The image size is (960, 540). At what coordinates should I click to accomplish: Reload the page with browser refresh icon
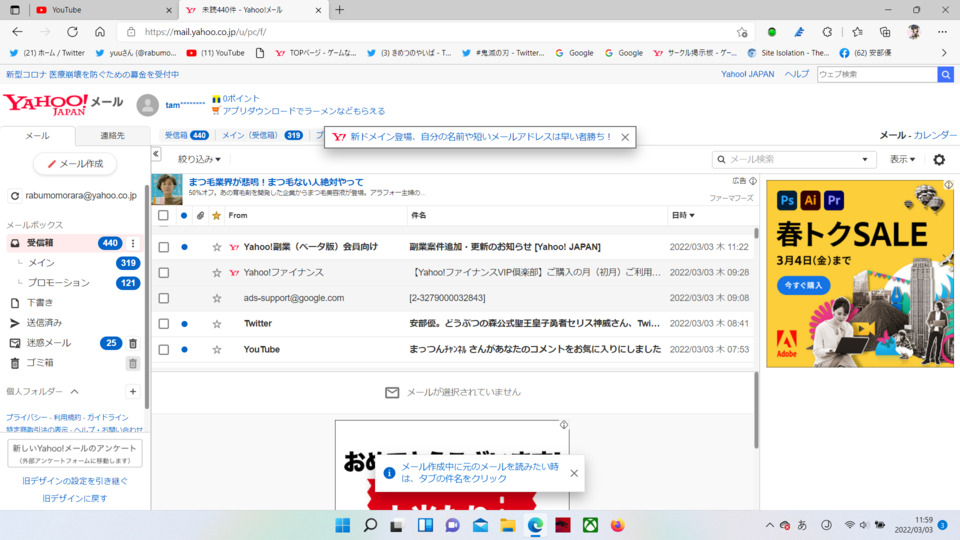pyautogui.click(x=72, y=32)
